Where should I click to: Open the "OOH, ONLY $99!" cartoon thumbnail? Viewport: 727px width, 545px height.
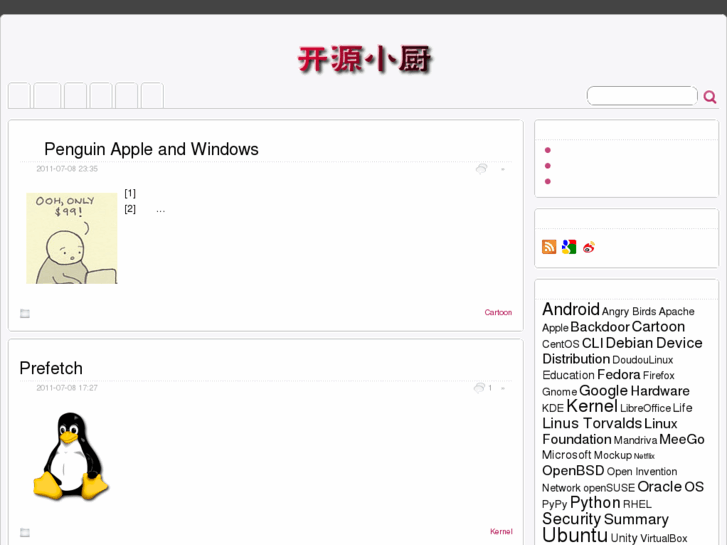pyautogui.click(x=72, y=238)
